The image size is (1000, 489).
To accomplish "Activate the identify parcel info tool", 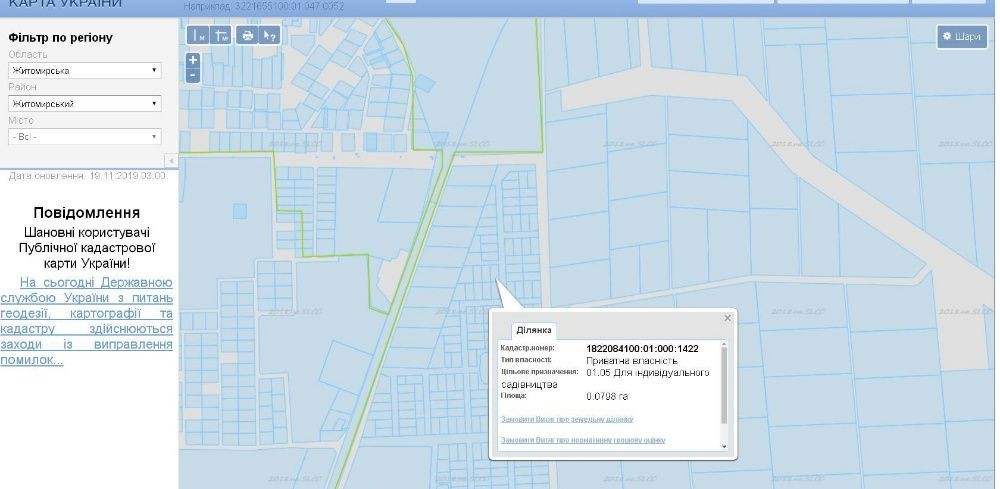I will 270,35.
